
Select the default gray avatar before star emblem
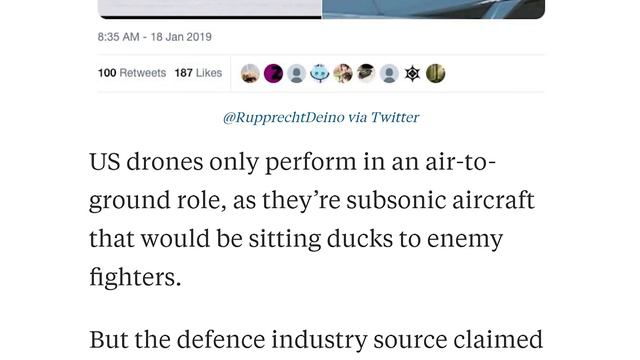389,73
